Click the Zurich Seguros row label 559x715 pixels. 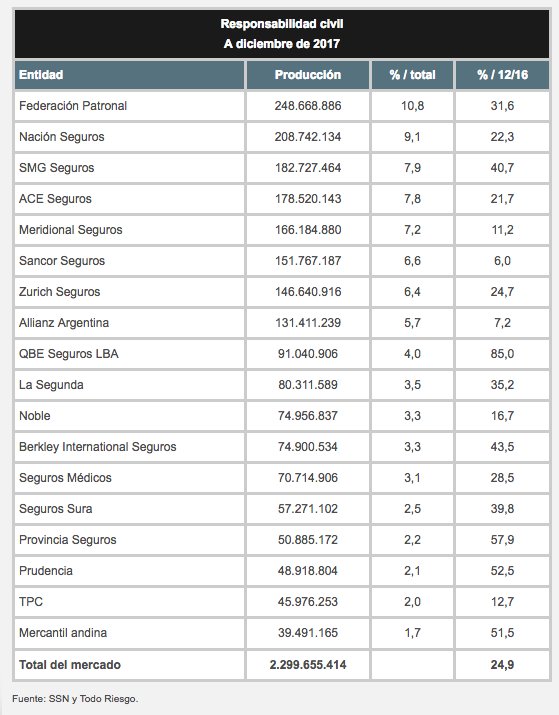pos(60,292)
